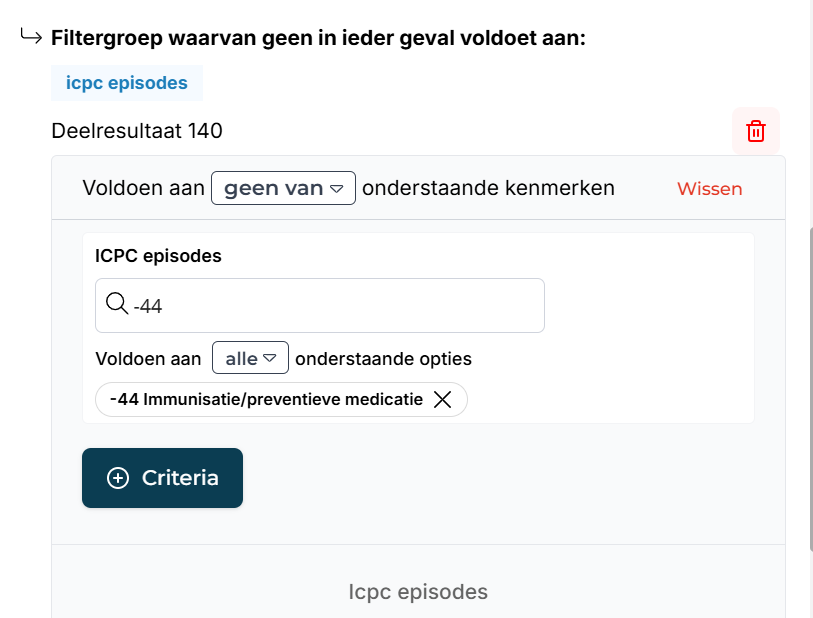This screenshot has height=618, width=813.
Task: Remove the -44 Immunisatie/preventieve medicatie chip
Action: [x=442, y=399]
